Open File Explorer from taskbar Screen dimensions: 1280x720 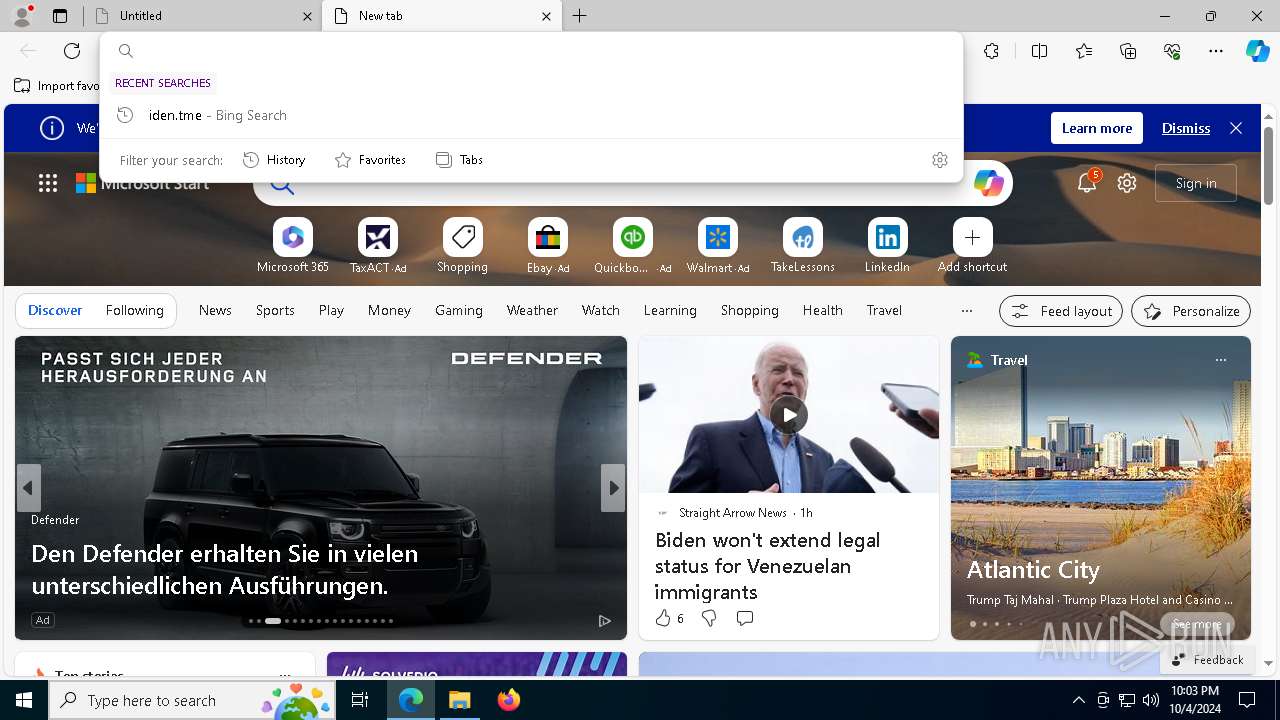(x=460, y=700)
